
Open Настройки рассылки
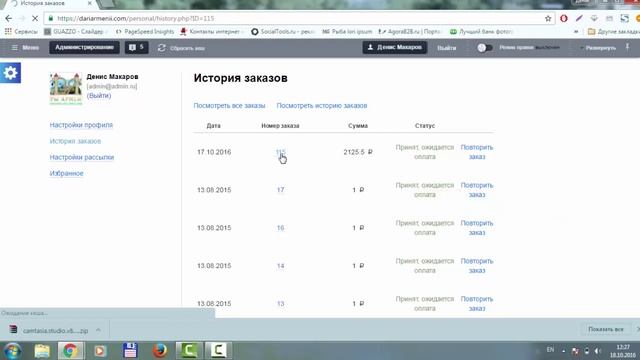[82, 157]
